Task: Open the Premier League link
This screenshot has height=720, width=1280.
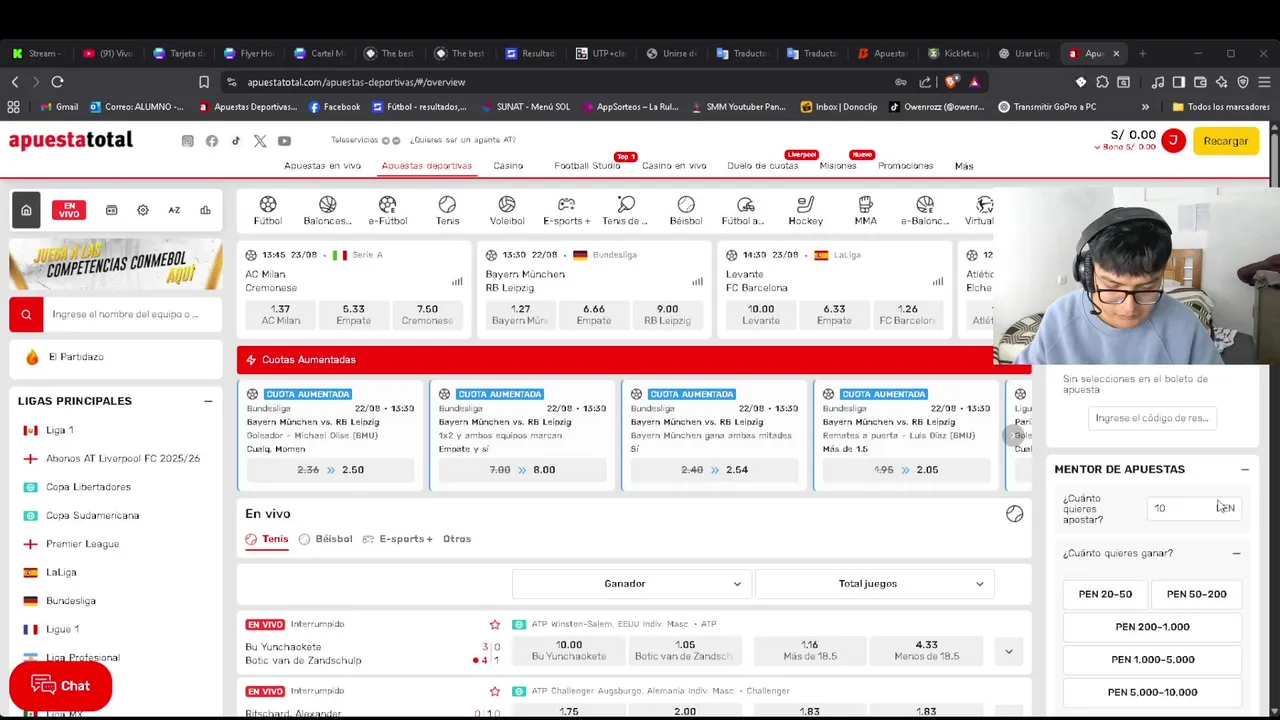Action: click(82, 544)
